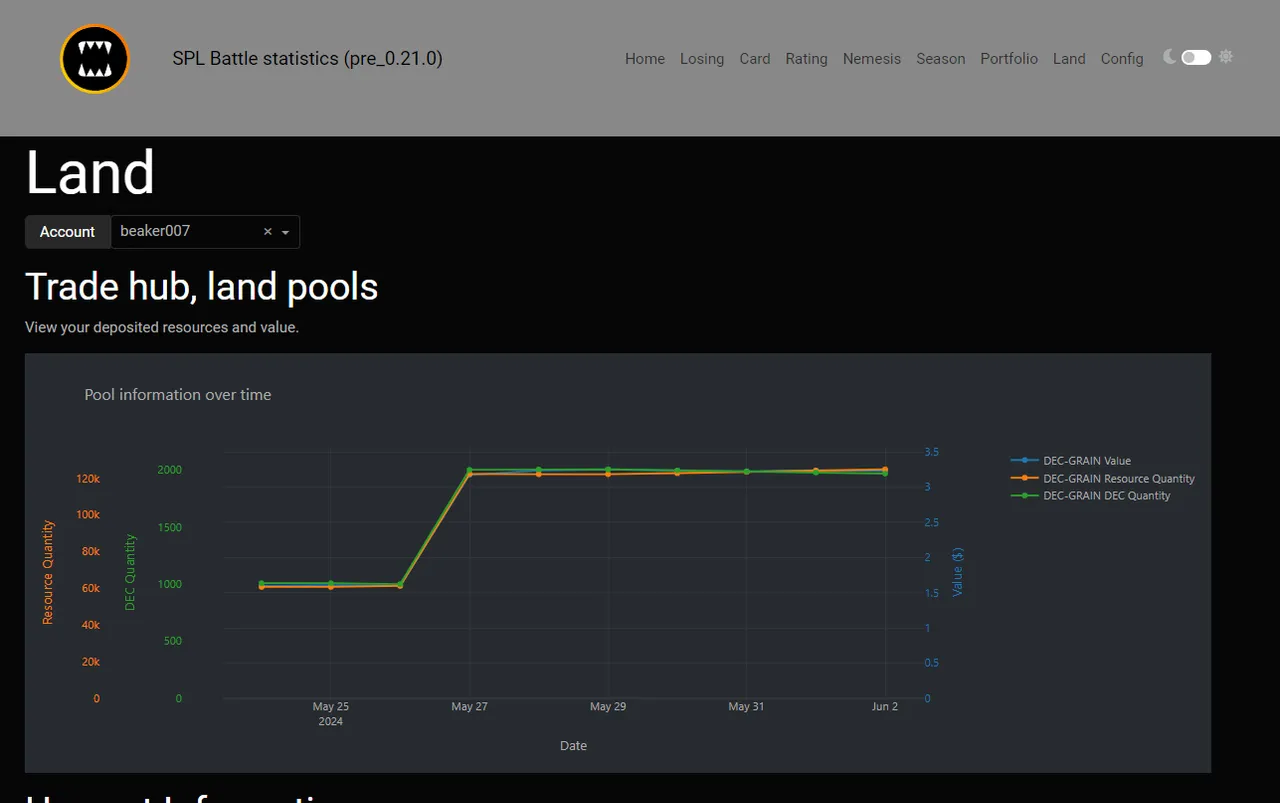Click the 'Value ($)' axis title

(957, 573)
